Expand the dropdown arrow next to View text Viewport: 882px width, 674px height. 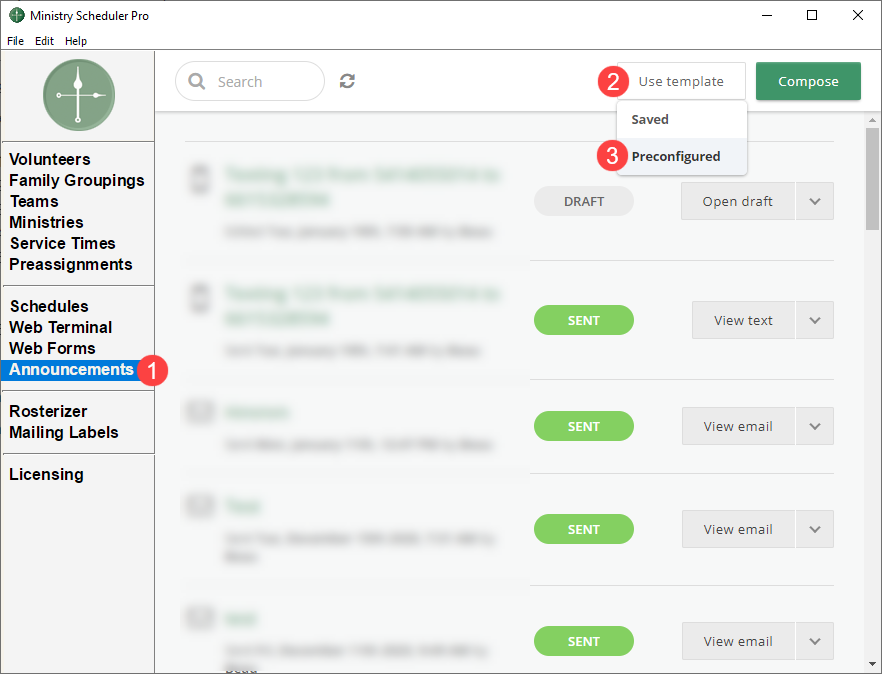coord(815,320)
